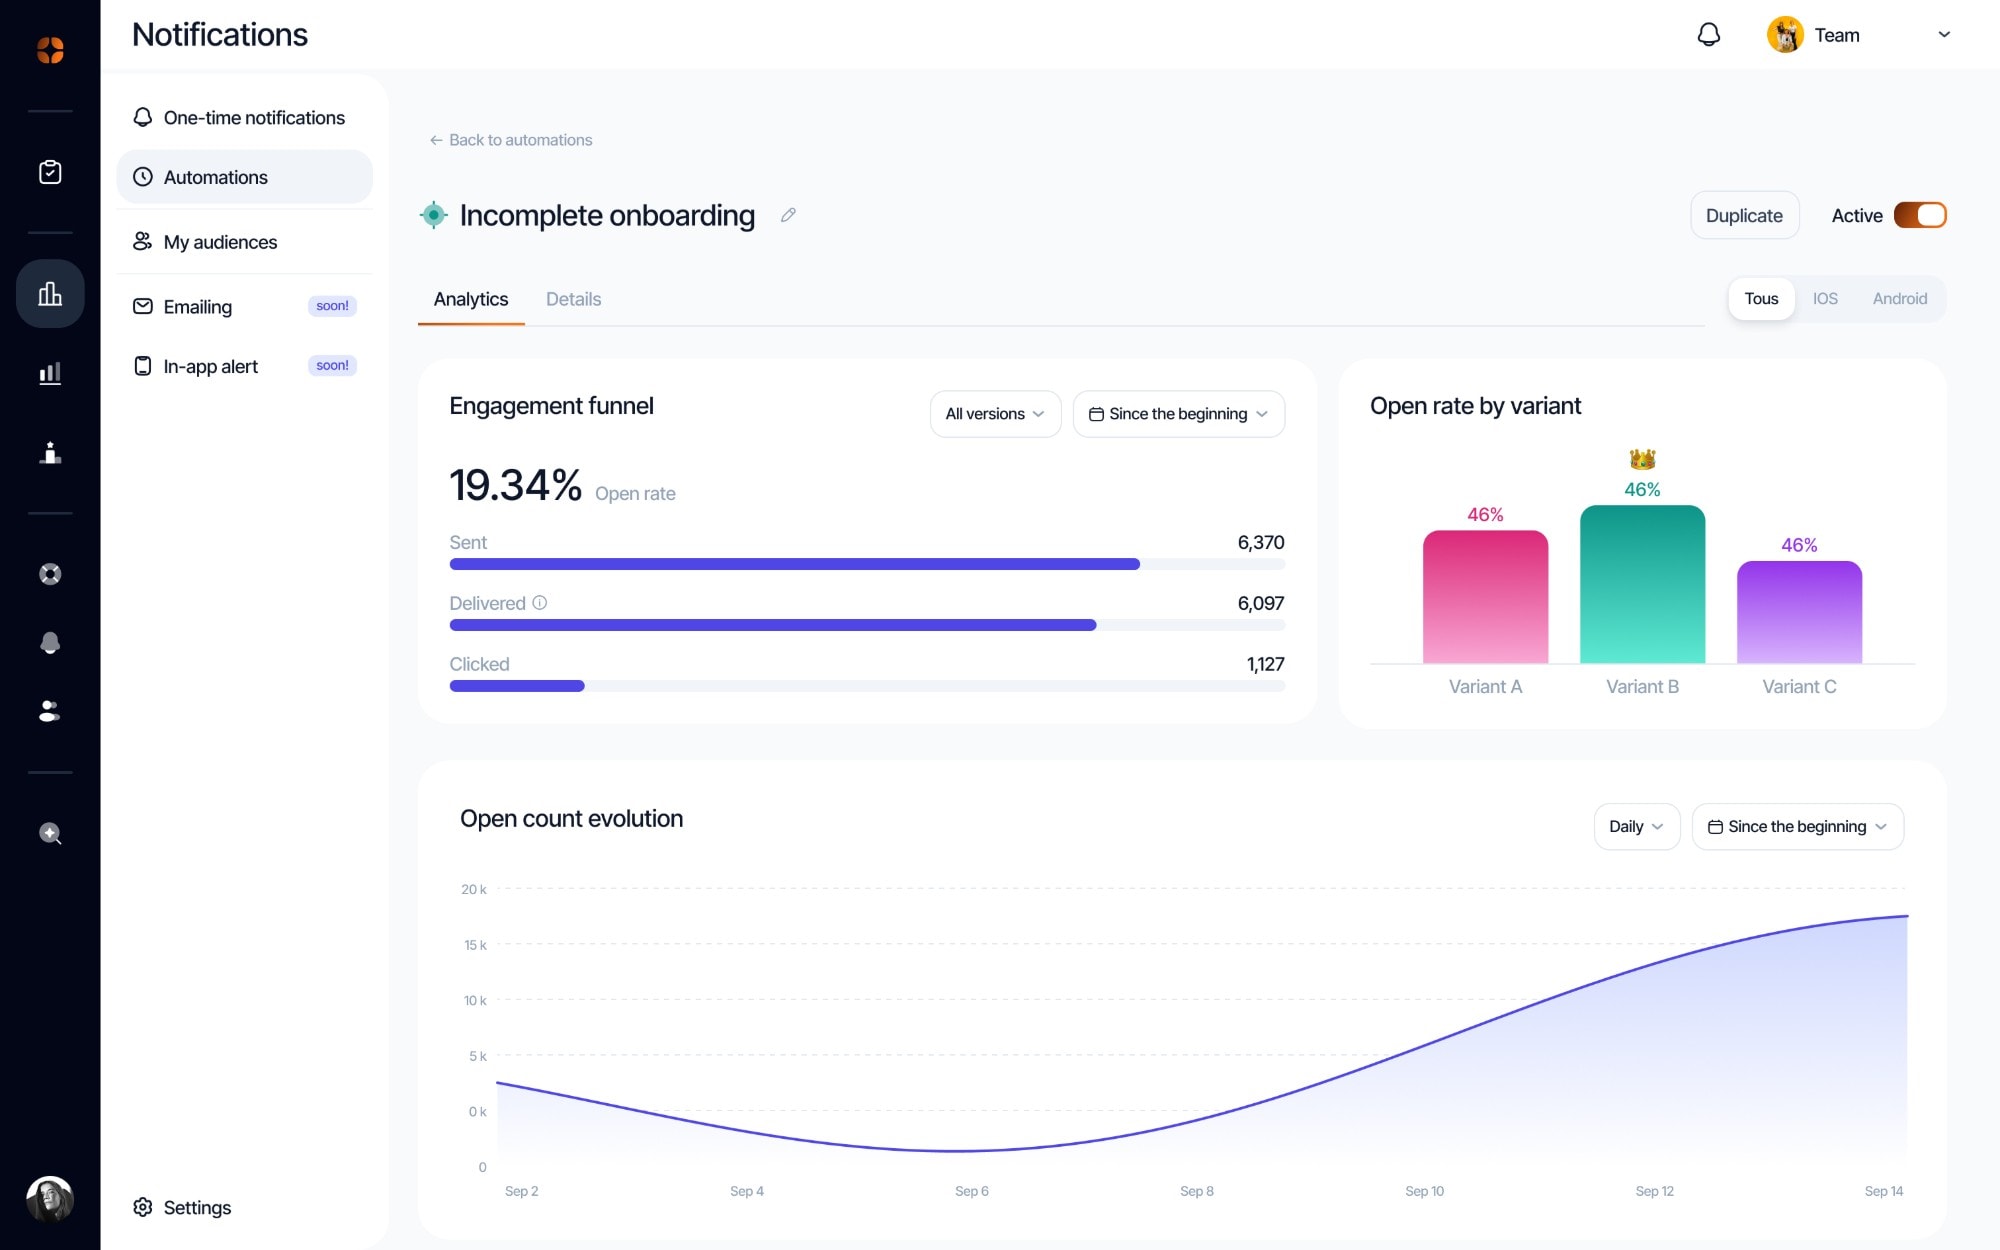Screen dimensions: 2000x1250
Task: Open the sidebar bell notifications icon
Action: [50, 642]
